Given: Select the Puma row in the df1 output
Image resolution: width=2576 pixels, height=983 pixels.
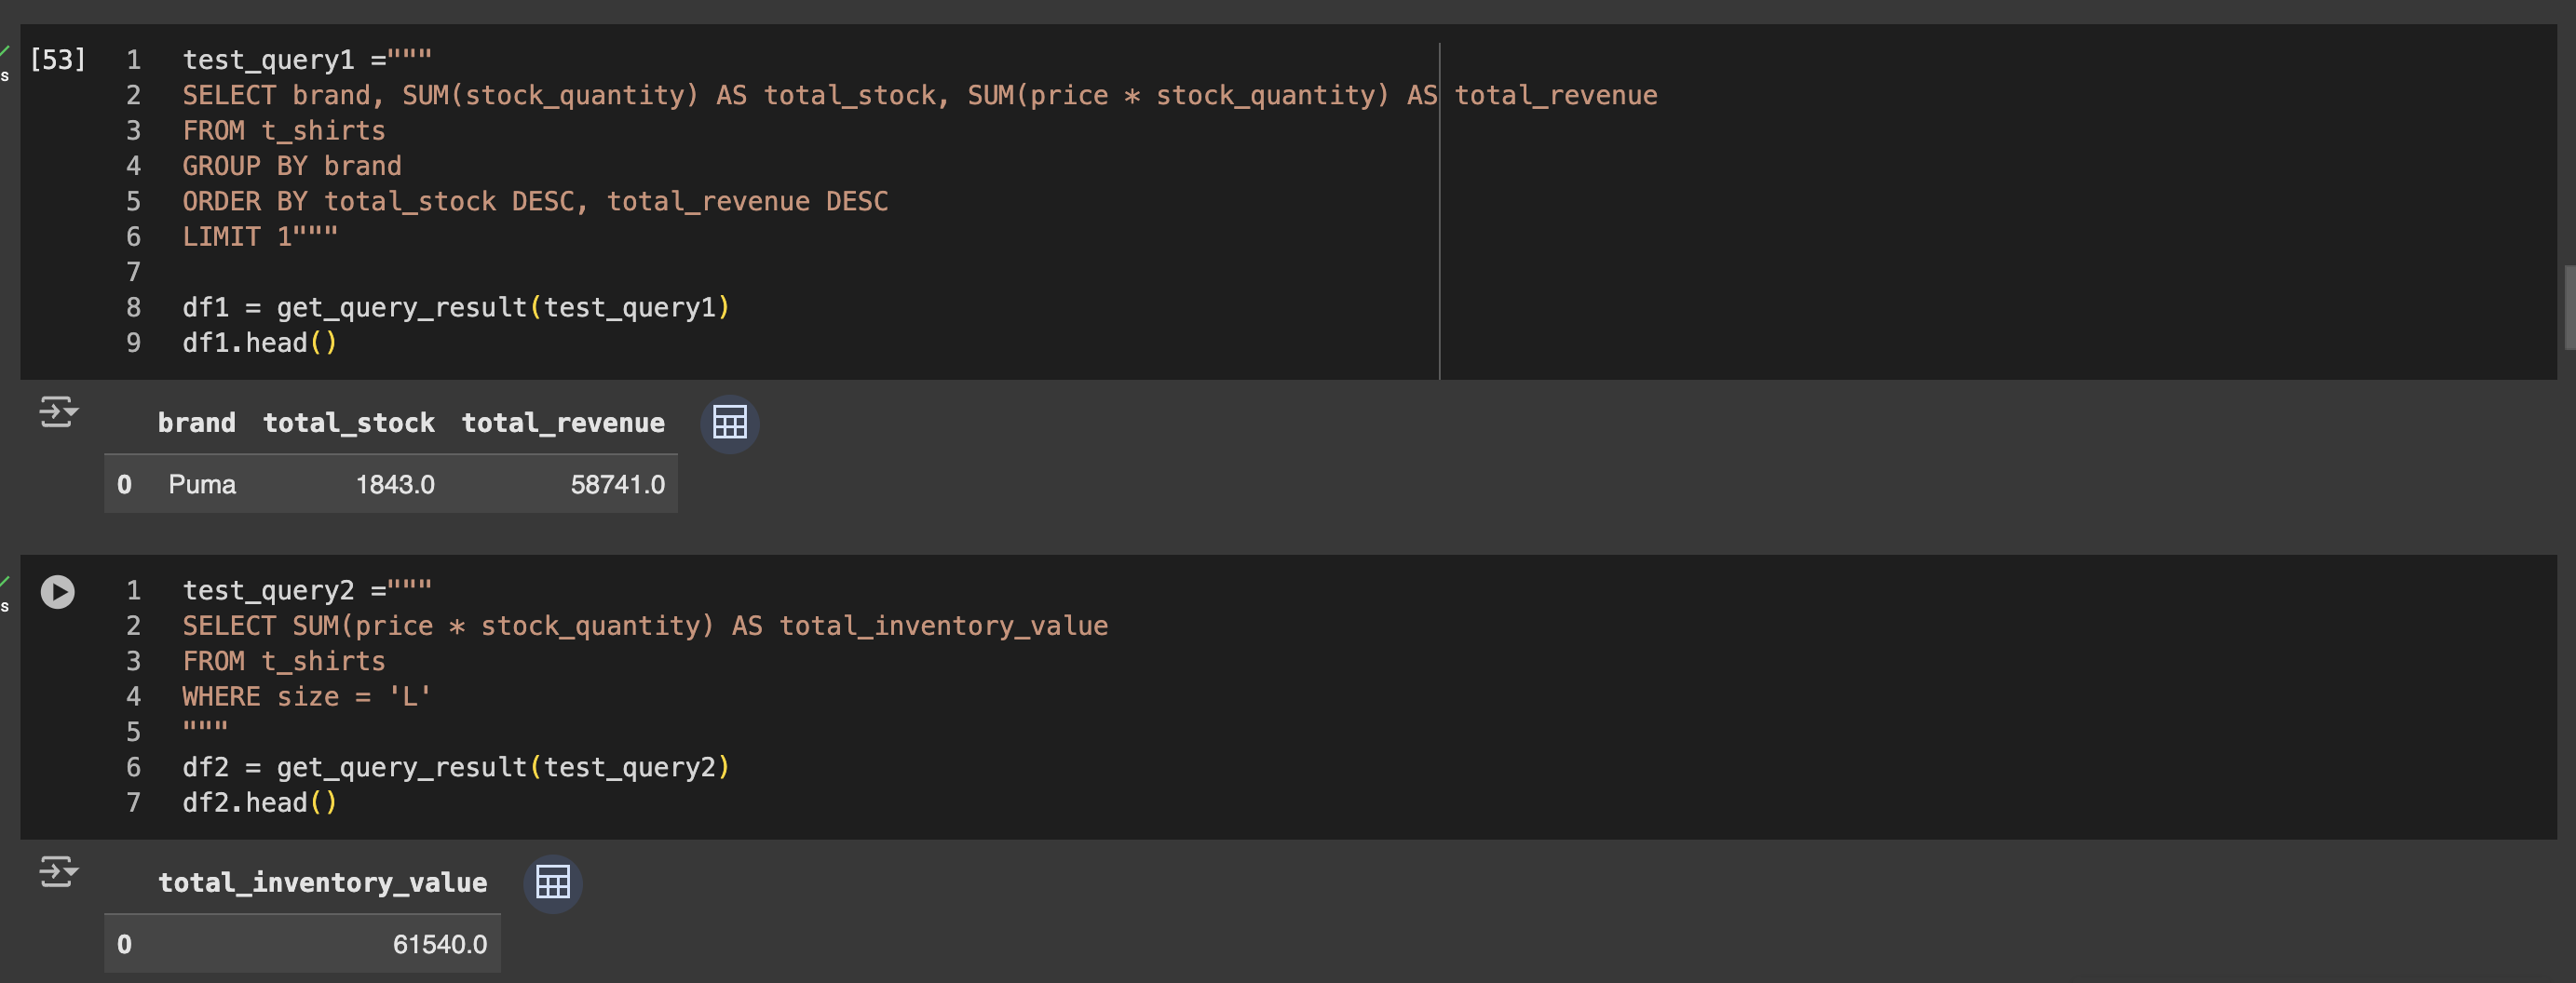Looking at the screenshot, I should click(390, 484).
